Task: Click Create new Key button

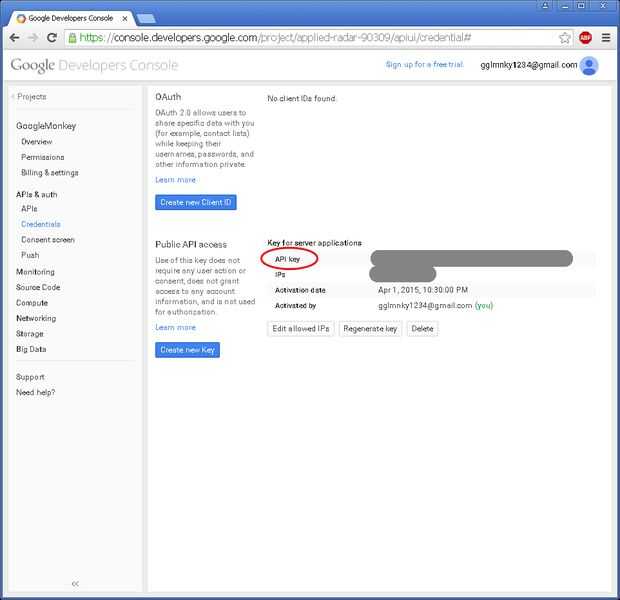Action: [x=187, y=350]
